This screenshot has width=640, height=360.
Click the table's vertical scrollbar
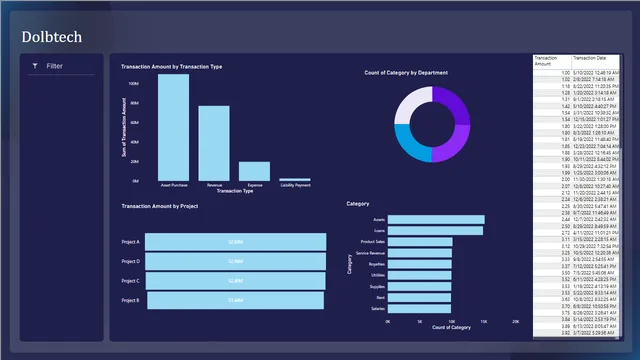point(621,196)
